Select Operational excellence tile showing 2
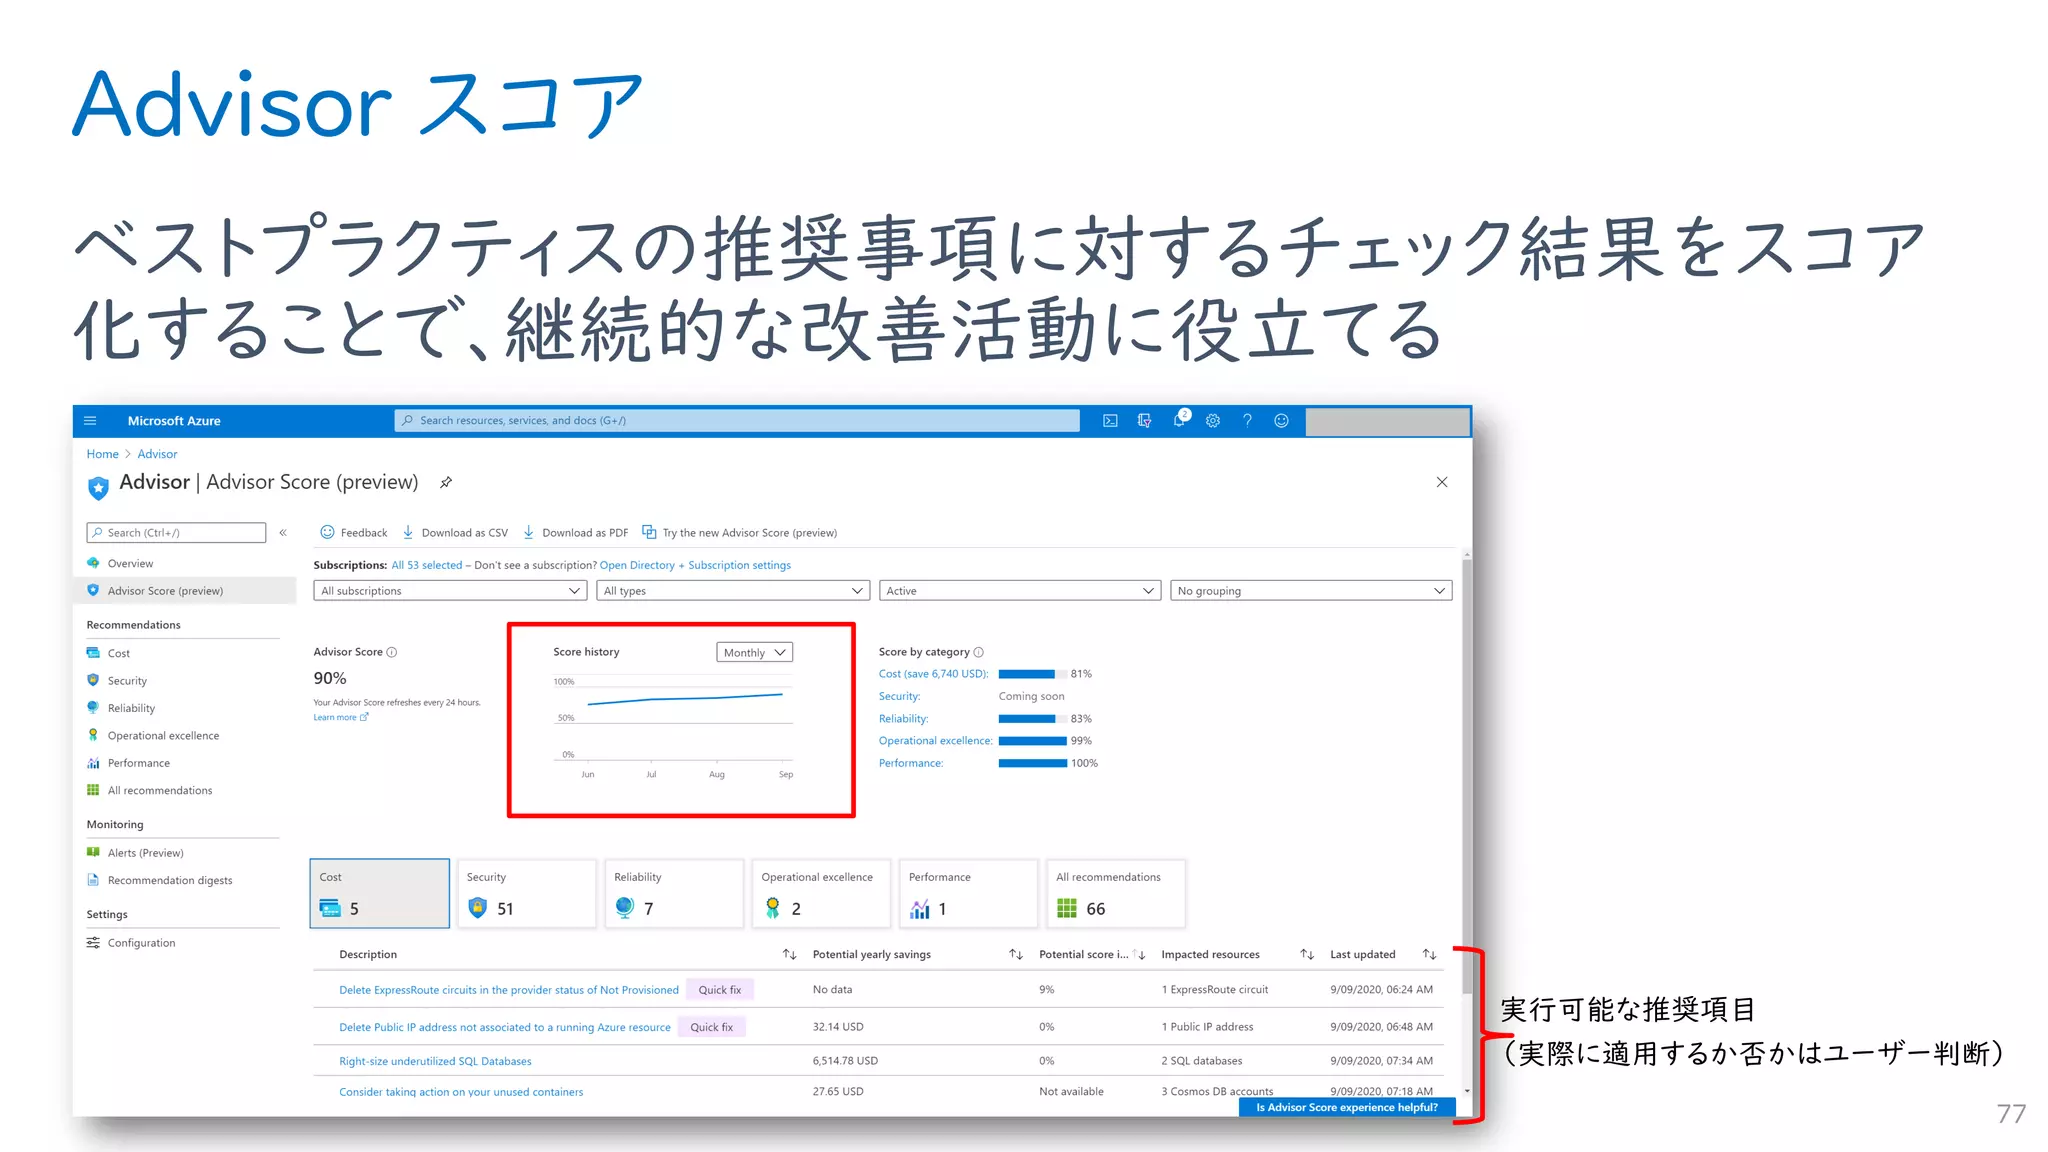The width and height of the screenshot is (2048, 1152). (x=821, y=893)
